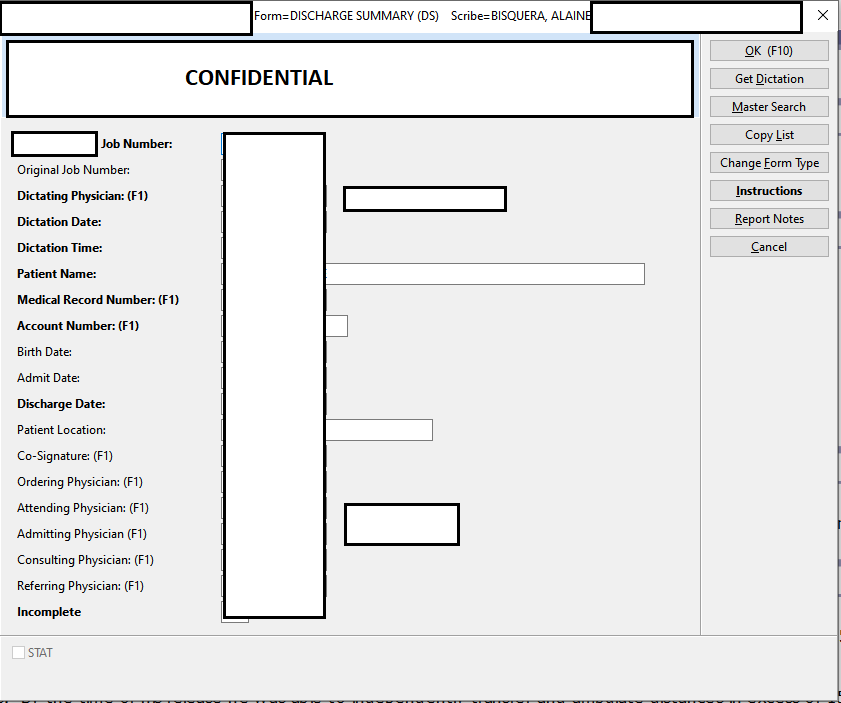This screenshot has width=841, height=703.
Task: Click the OK (F10) button
Action: point(769,51)
